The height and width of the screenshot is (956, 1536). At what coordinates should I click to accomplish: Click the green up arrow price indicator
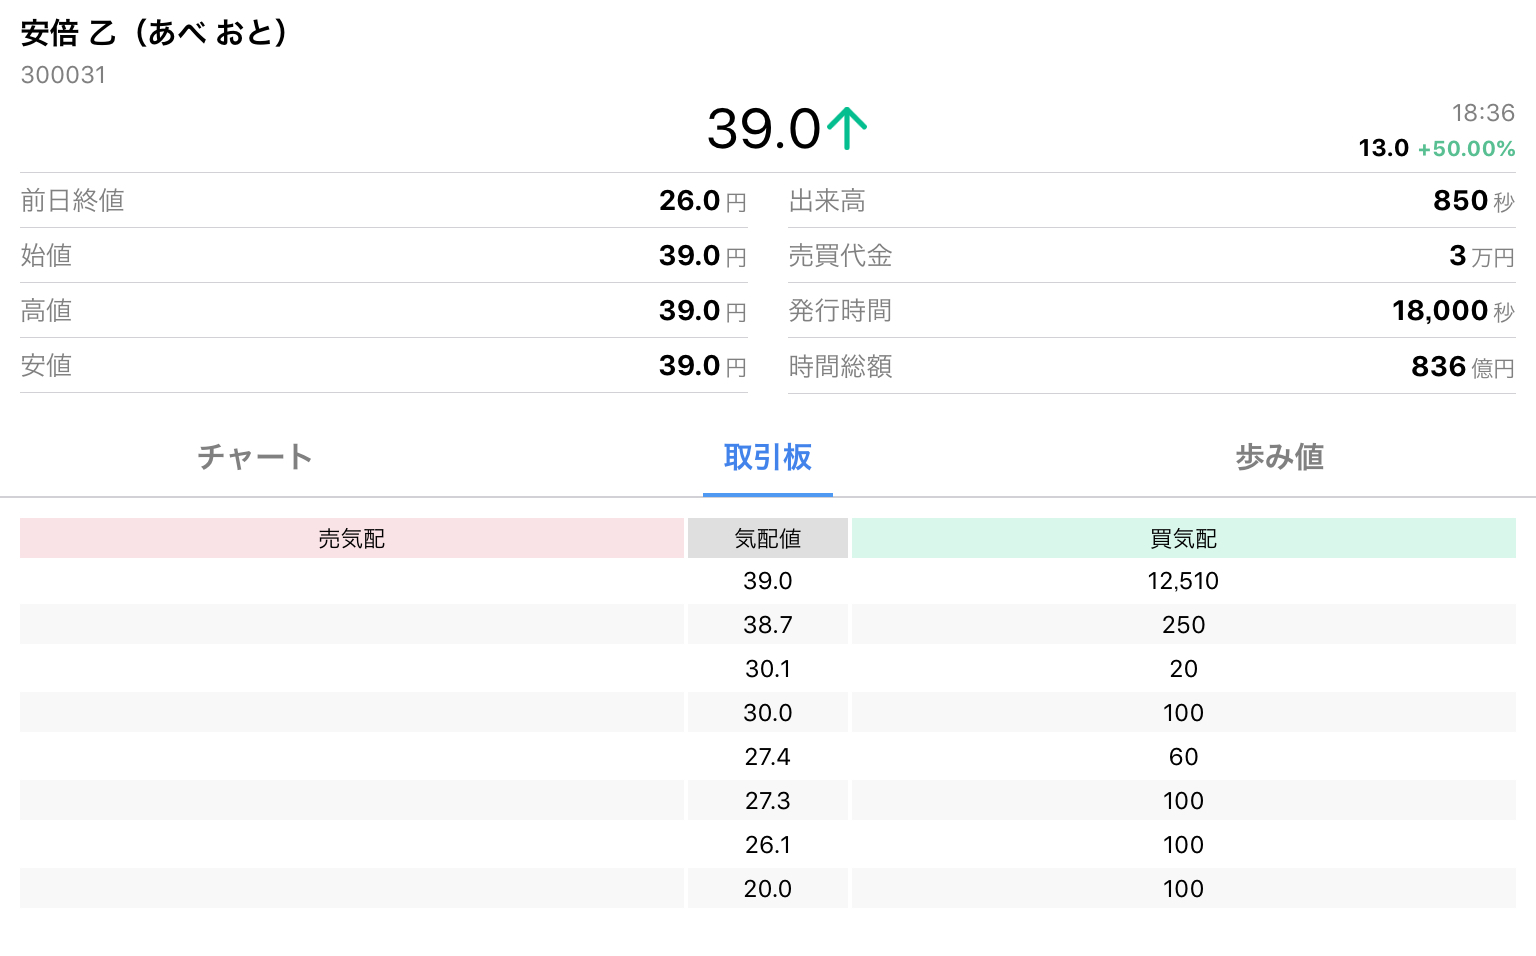click(x=847, y=129)
